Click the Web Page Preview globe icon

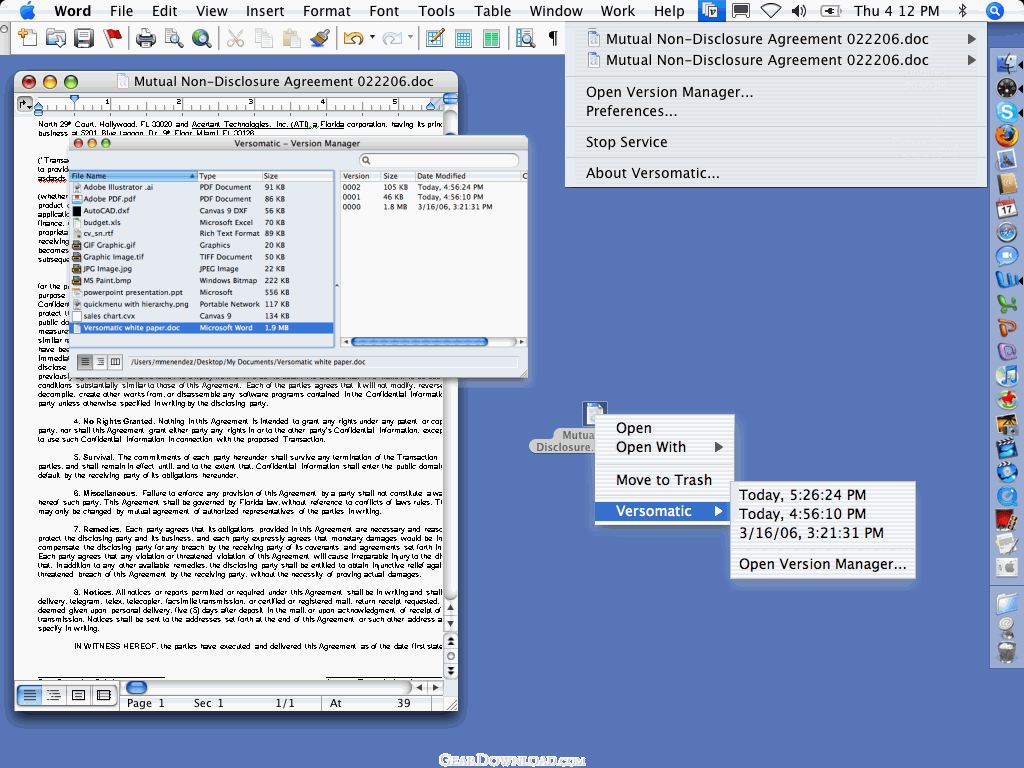pos(202,39)
